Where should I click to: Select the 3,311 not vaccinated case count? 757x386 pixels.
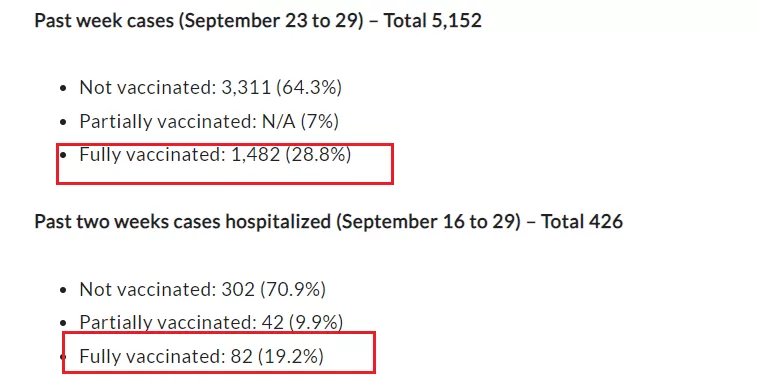(x=246, y=87)
